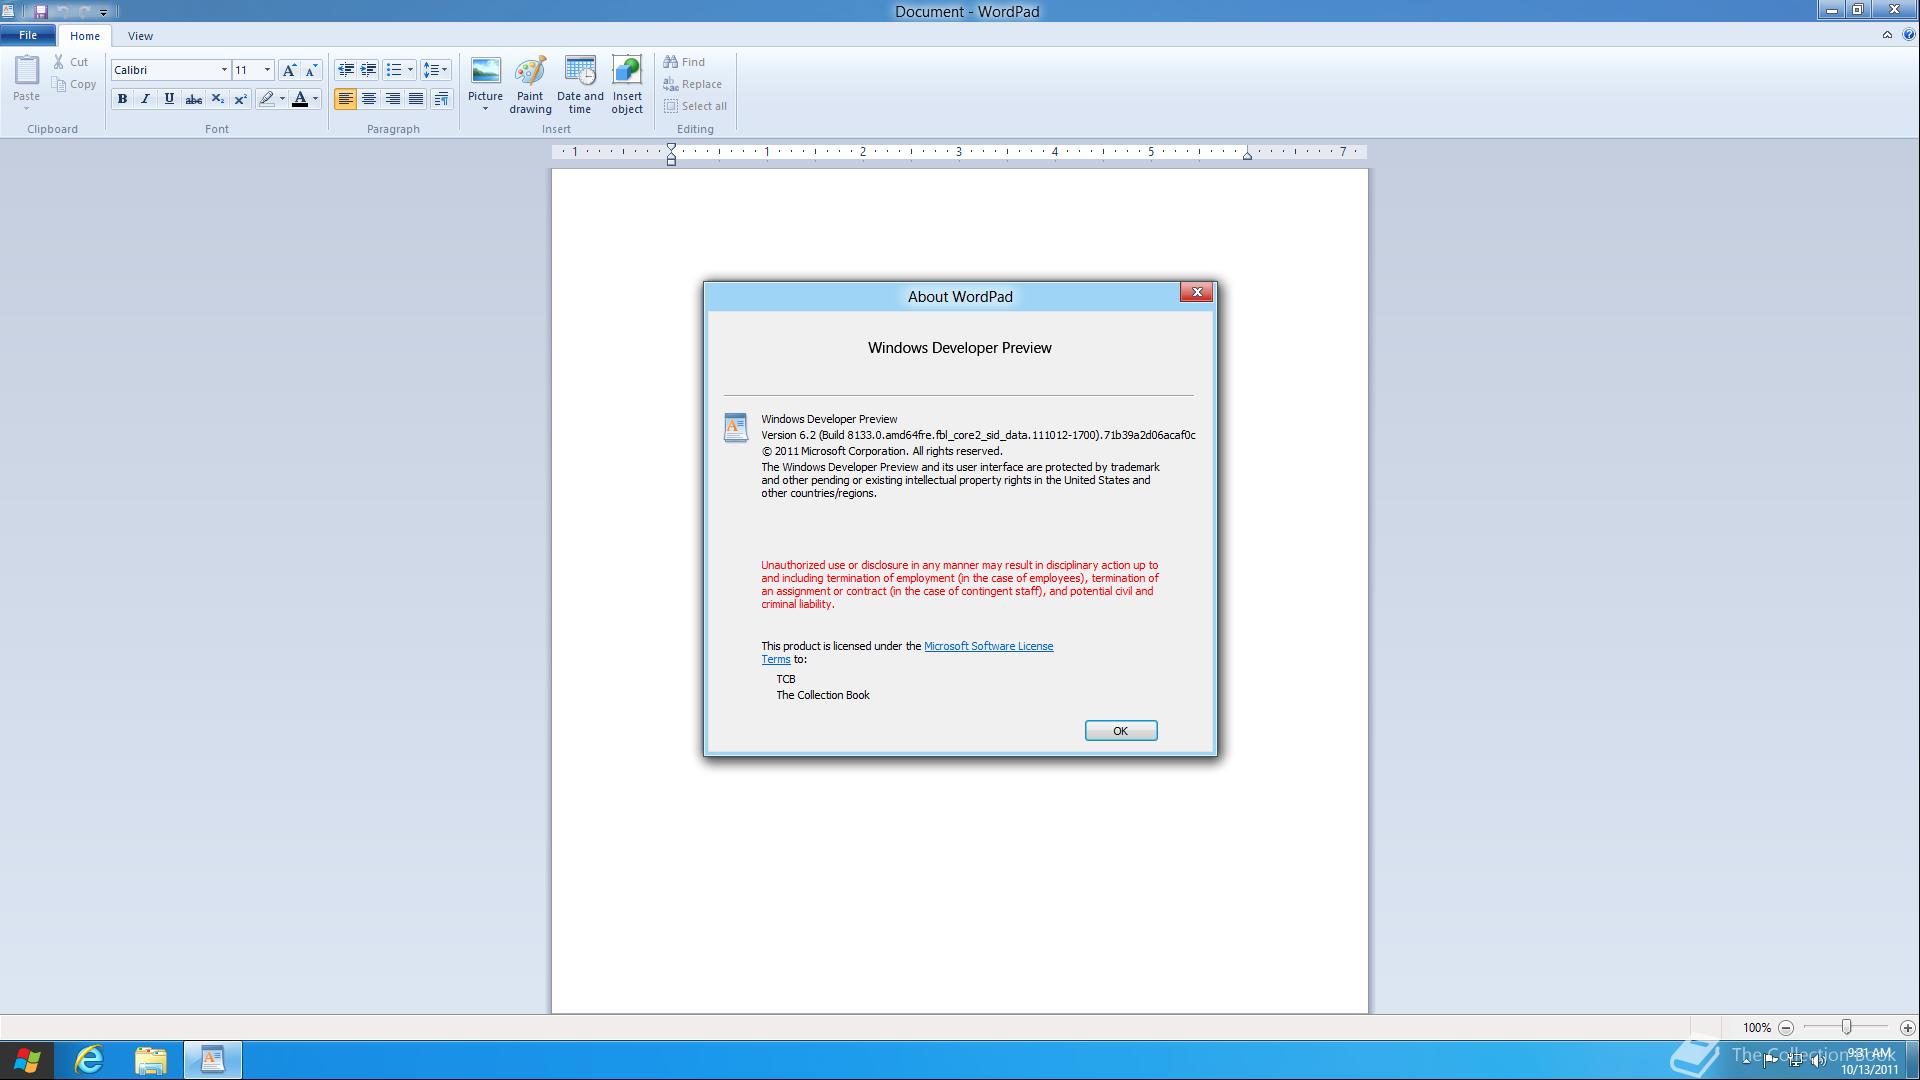Image resolution: width=1920 pixels, height=1080 pixels.
Task: Apply the text highlight color pen
Action: point(266,99)
